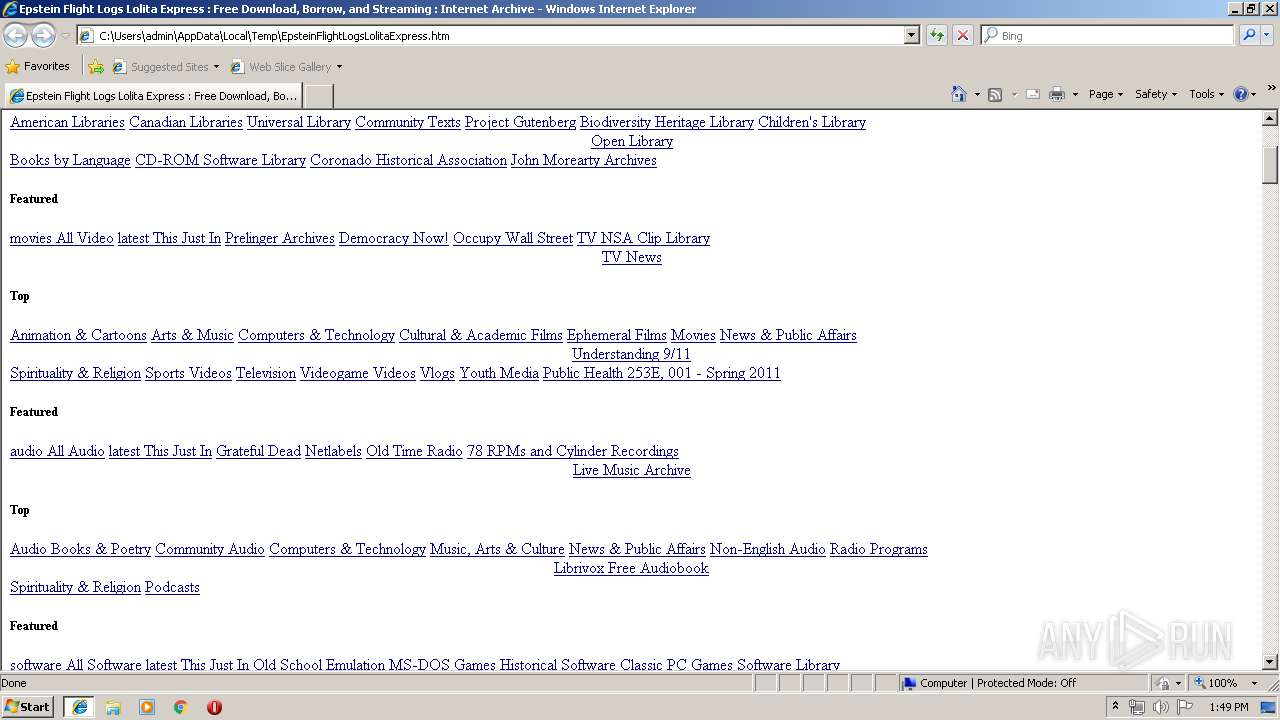Image resolution: width=1280 pixels, height=720 pixels.
Task: Click the red Opera icon in taskbar
Action: tap(214, 707)
